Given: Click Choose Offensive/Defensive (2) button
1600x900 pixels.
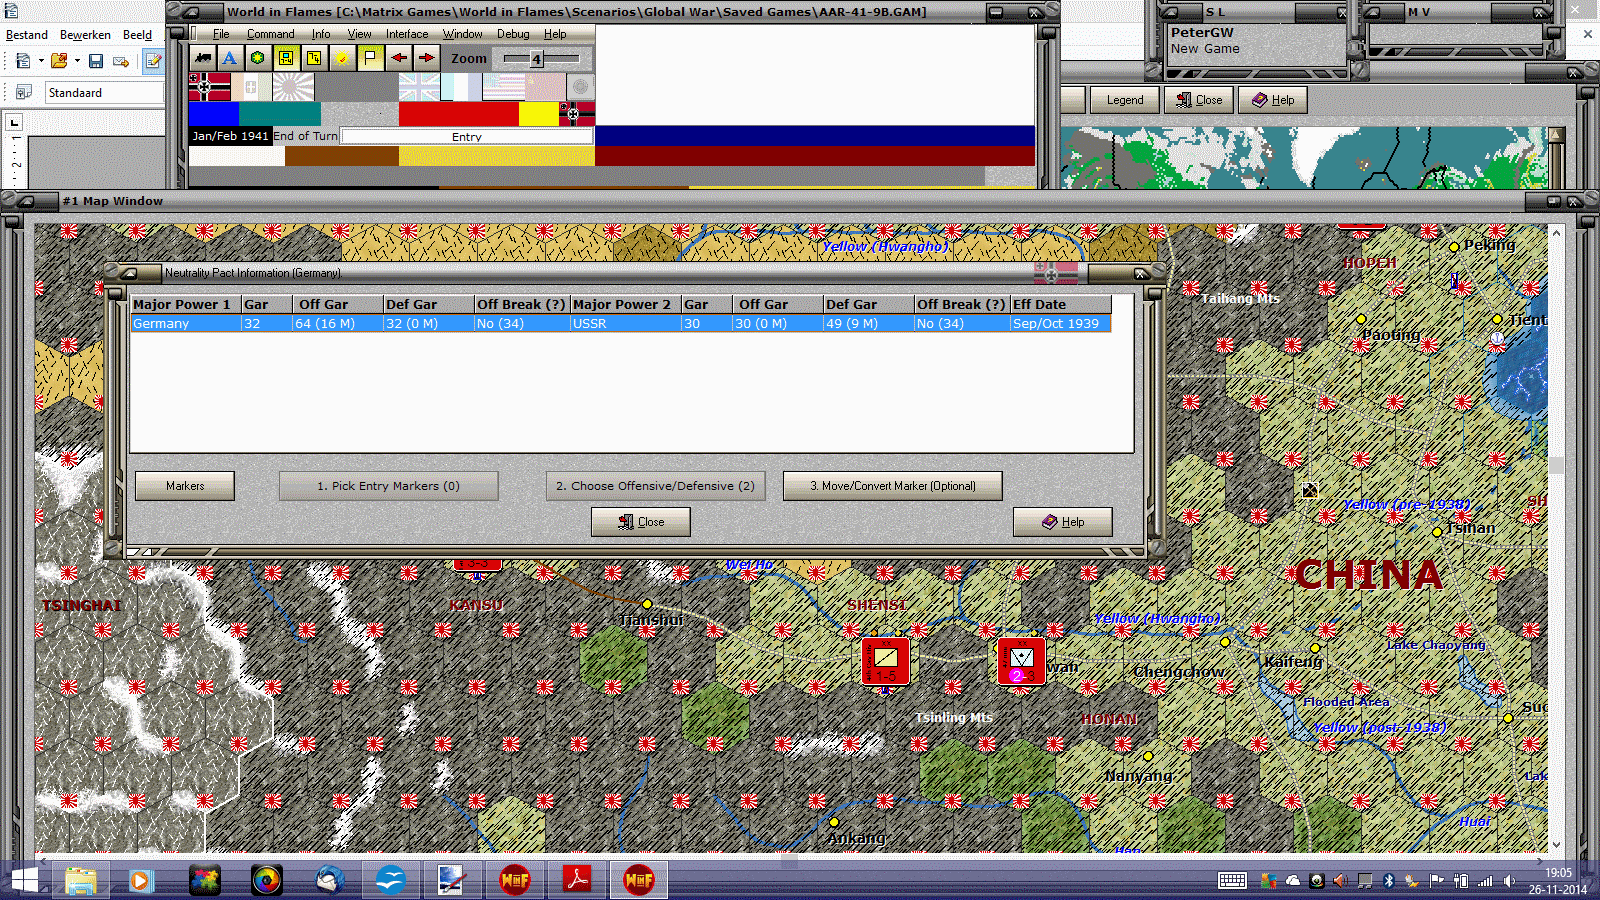Looking at the screenshot, I should pos(656,486).
